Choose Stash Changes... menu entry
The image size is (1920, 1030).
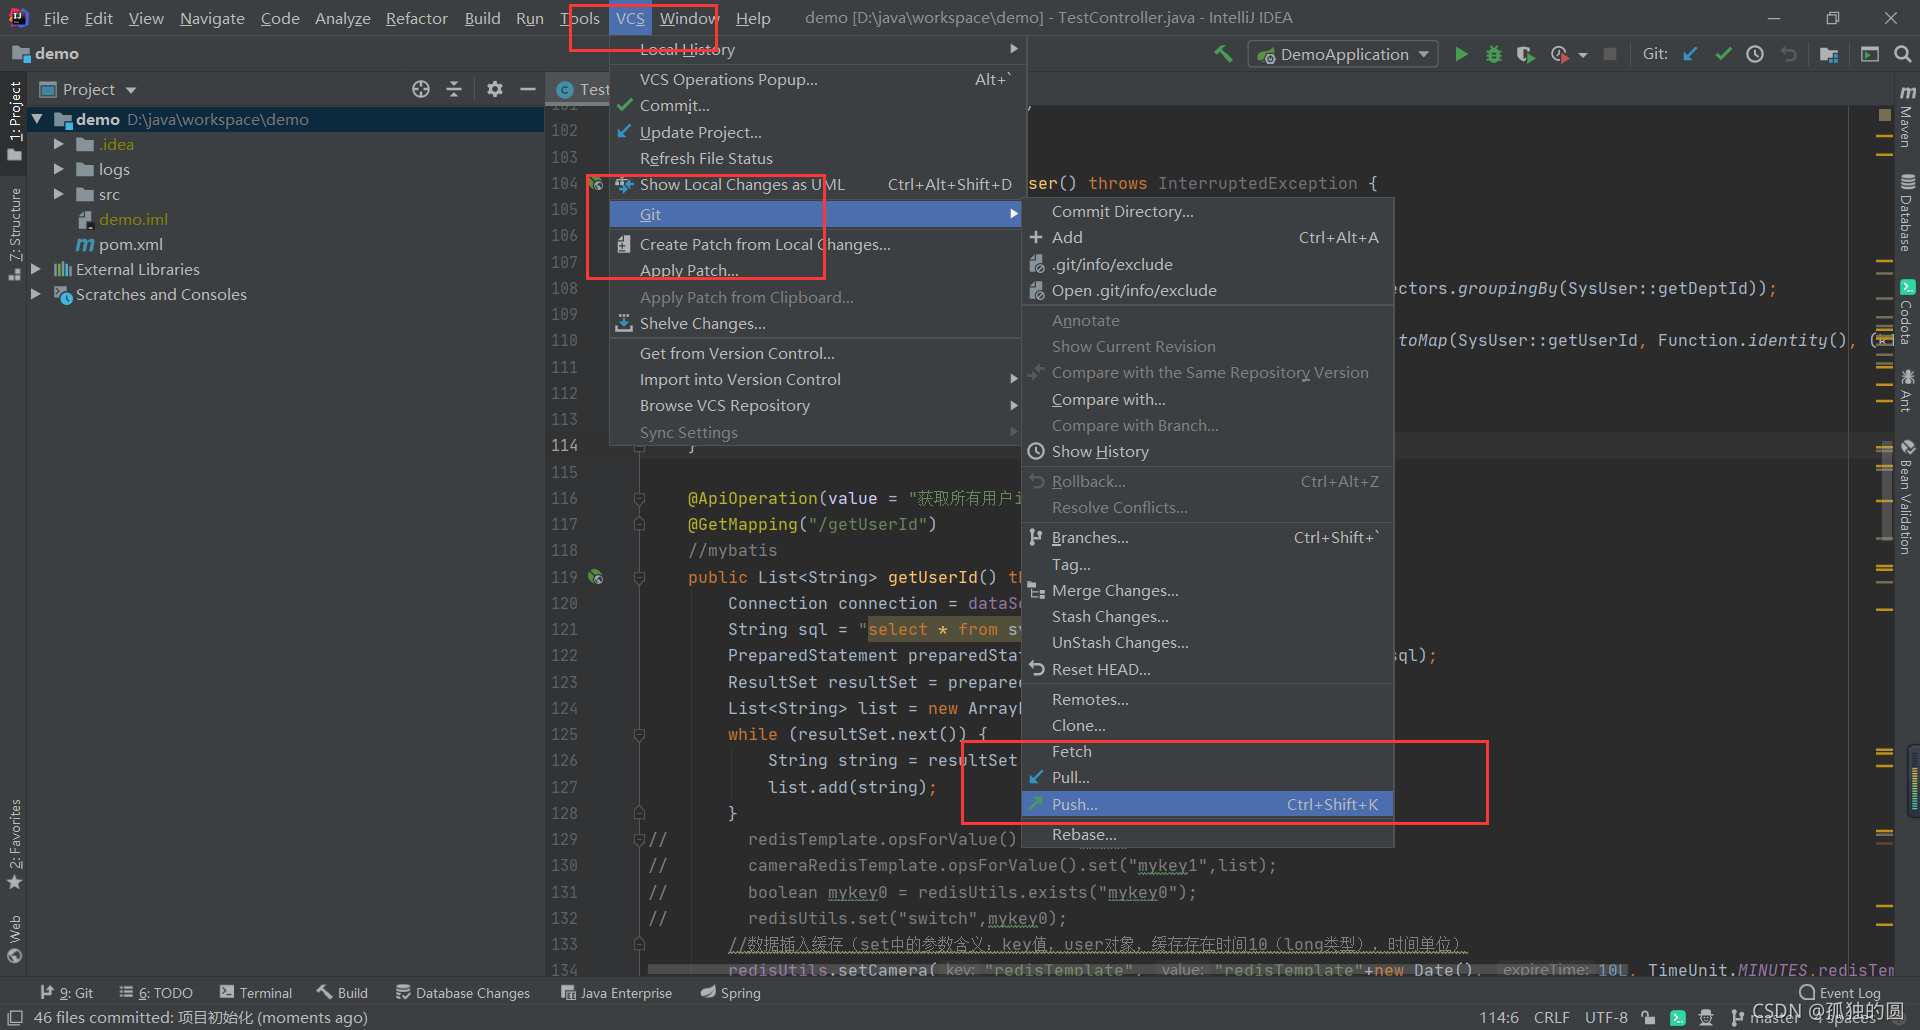coord(1207,616)
